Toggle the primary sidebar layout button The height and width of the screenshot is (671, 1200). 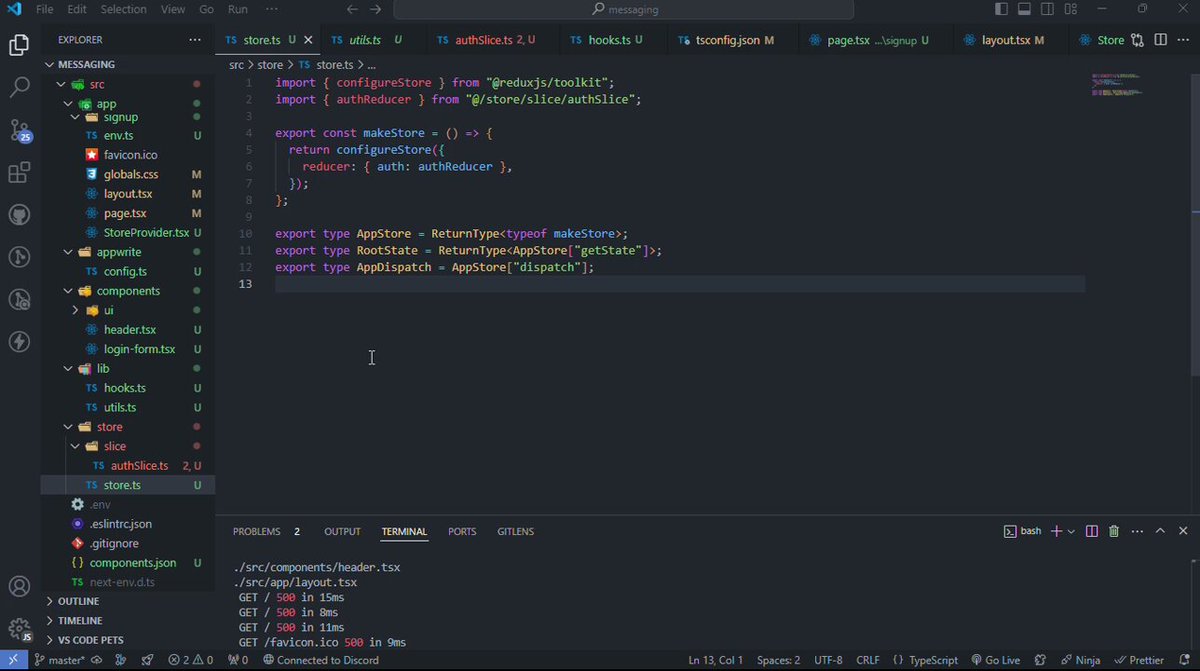pyautogui.click(x=1001, y=9)
